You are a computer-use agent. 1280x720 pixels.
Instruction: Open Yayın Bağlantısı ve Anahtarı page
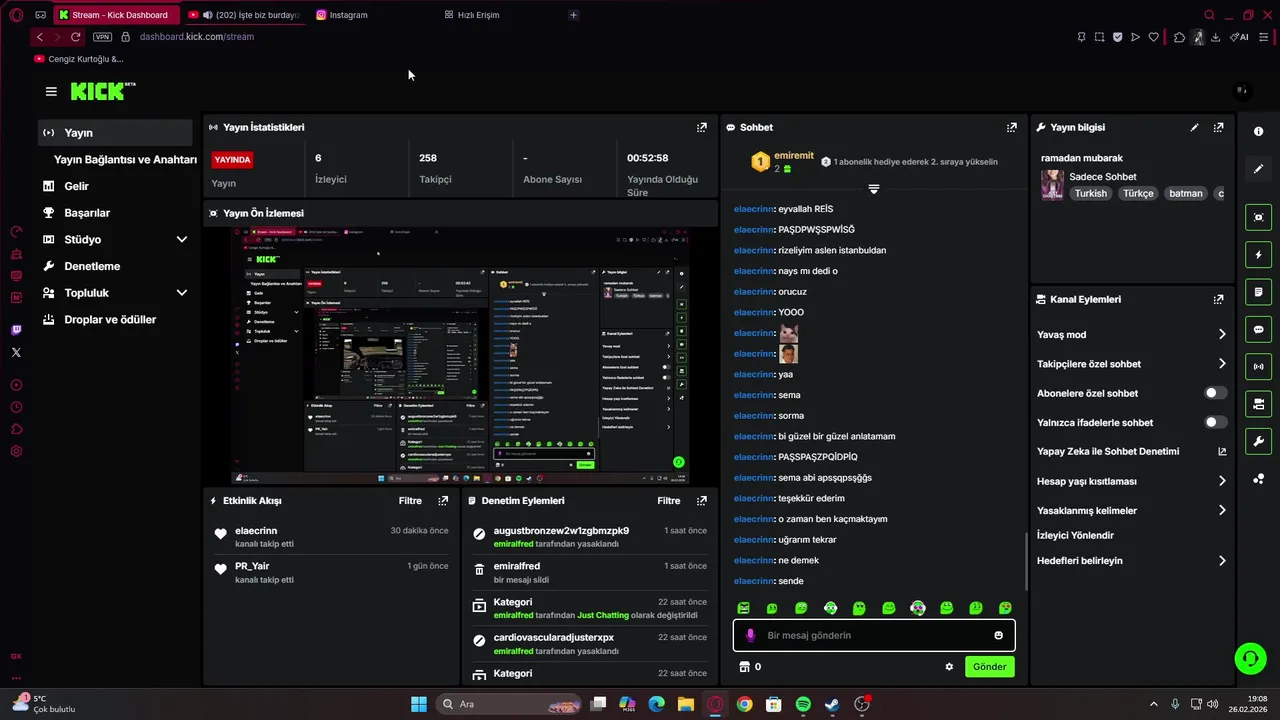(125, 160)
